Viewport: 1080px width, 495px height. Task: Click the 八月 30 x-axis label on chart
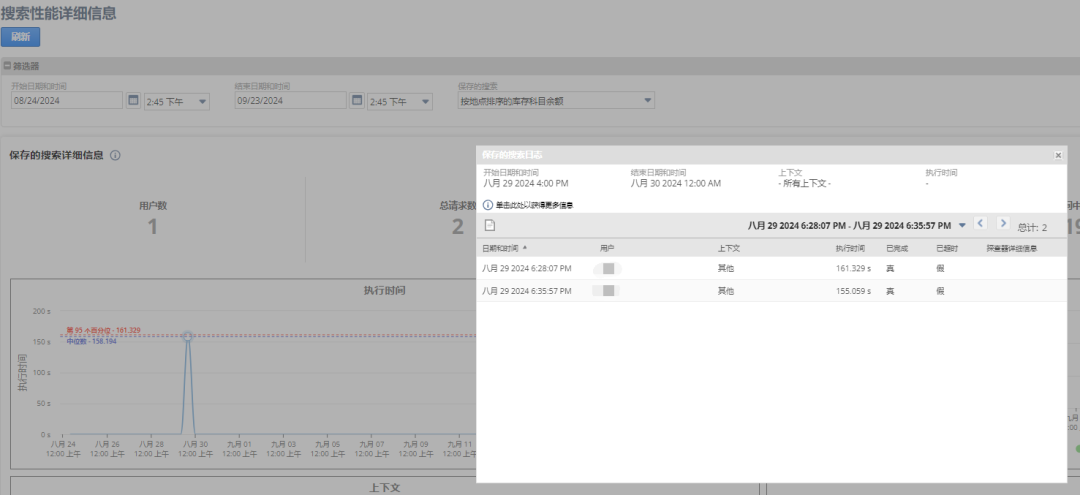[196, 449]
